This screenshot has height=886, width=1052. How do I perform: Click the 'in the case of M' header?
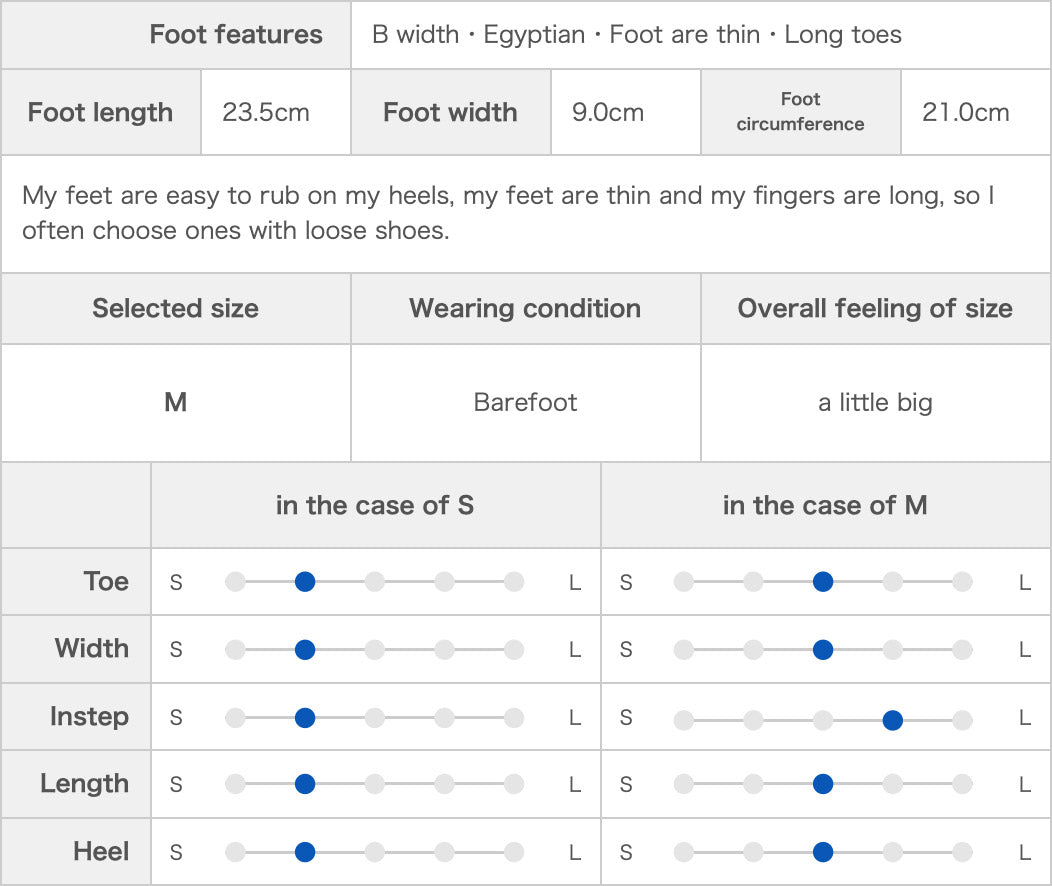click(825, 505)
